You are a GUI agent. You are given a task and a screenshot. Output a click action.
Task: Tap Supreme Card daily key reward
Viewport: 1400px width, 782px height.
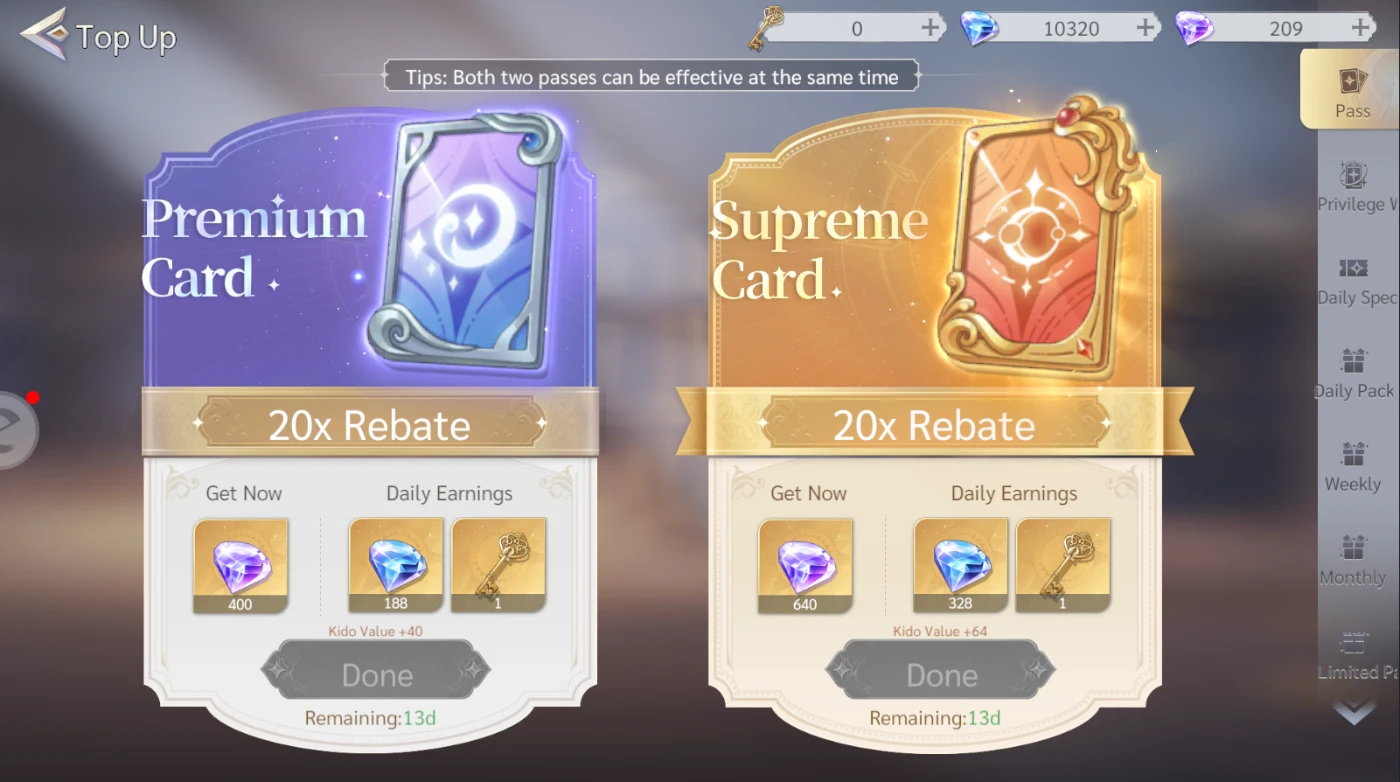(x=1063, y=566)
